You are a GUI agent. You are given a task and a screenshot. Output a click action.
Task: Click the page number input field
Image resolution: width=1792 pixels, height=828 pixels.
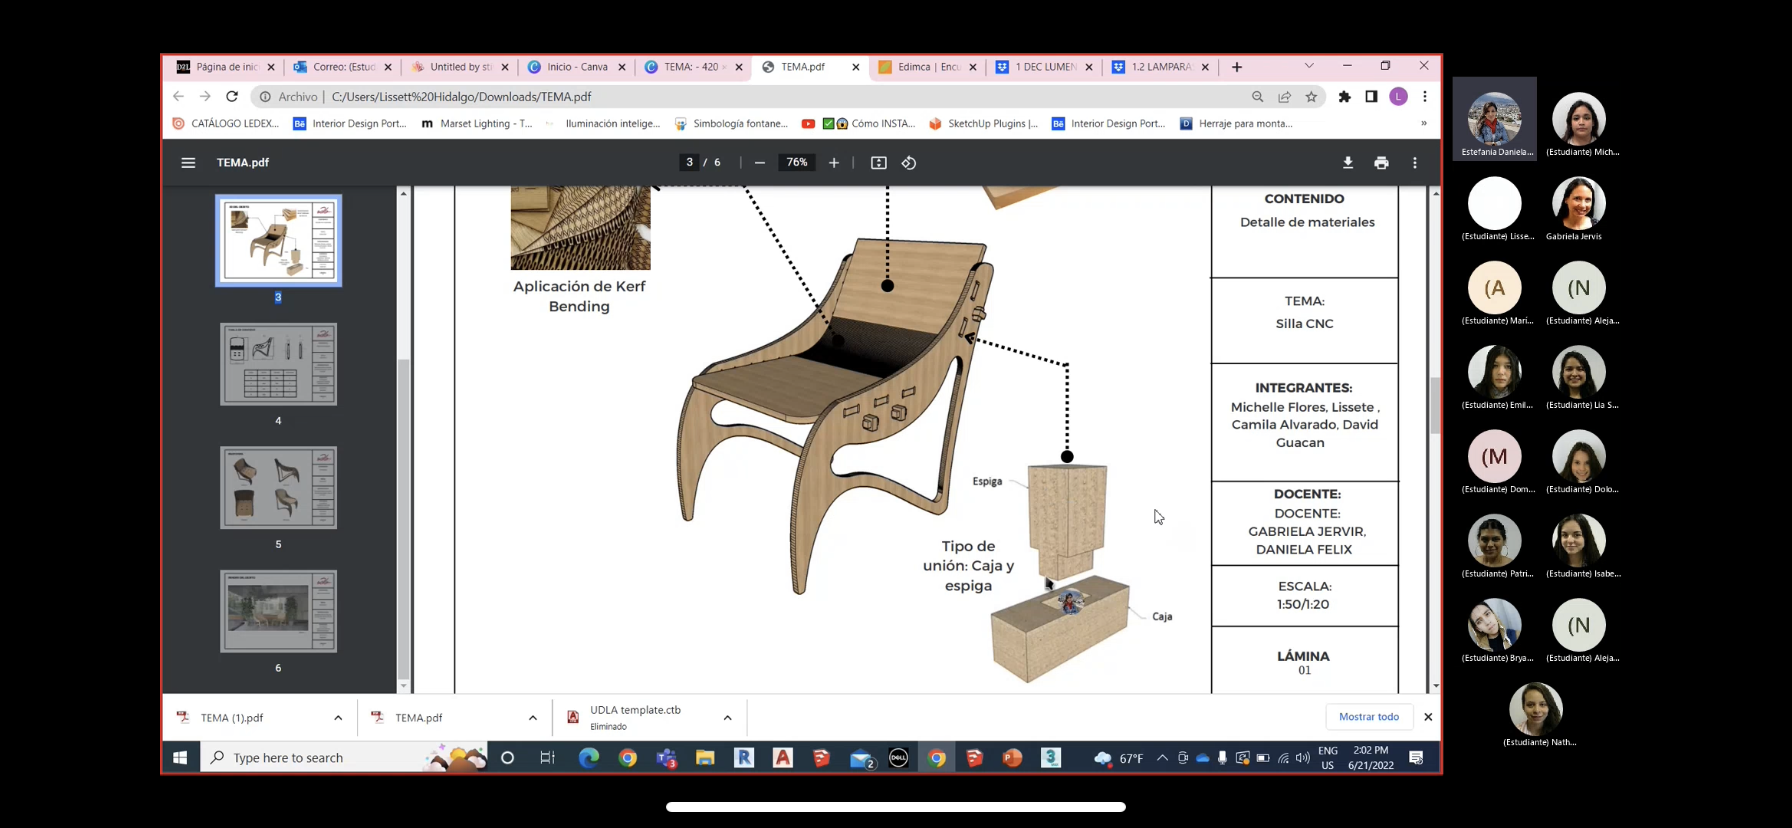coord(689,162)
